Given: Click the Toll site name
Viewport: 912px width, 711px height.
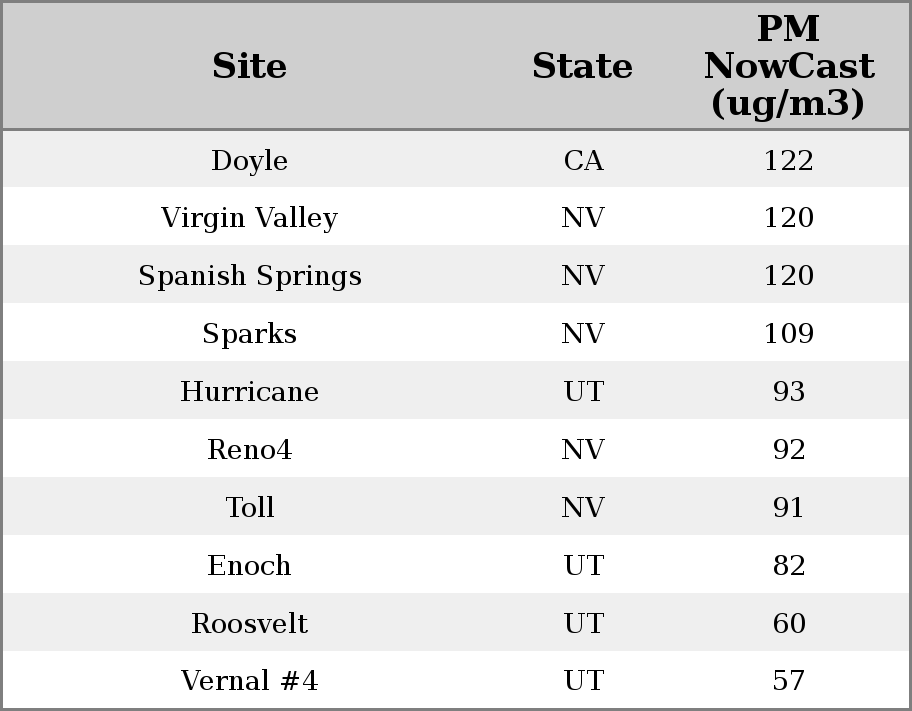Looking at the screenshot, I should (x=249, y=508).
